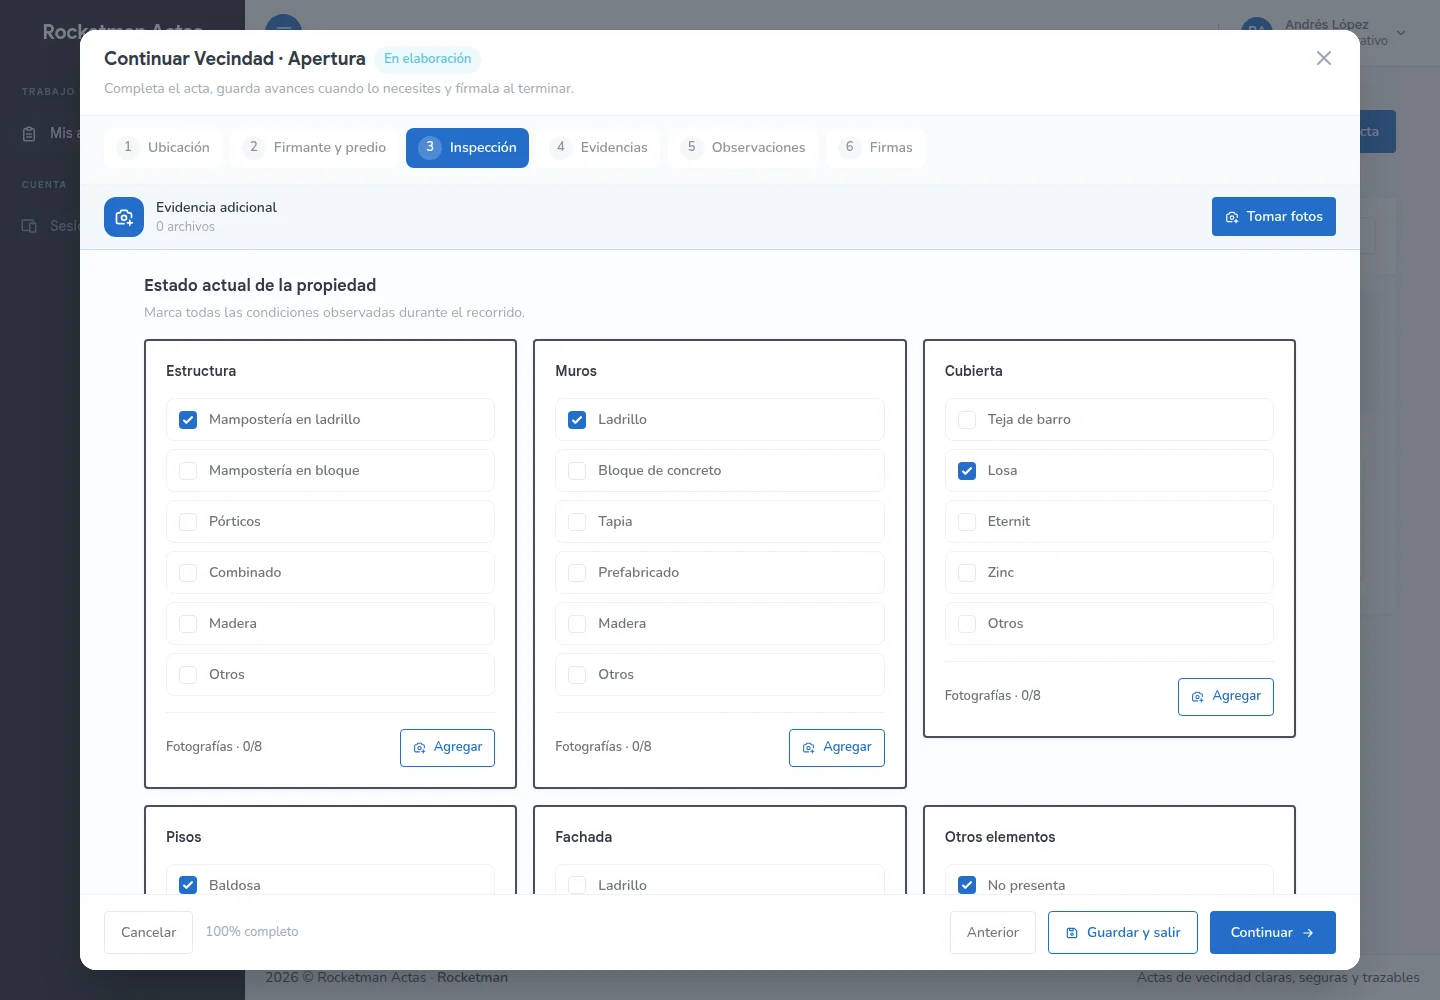Image resolution: width=1440 pixels, height=1000 pixels.
Task: Close the Continuar Vecindad dialog
Action: pyautogui.click(x=1324, y=58)
